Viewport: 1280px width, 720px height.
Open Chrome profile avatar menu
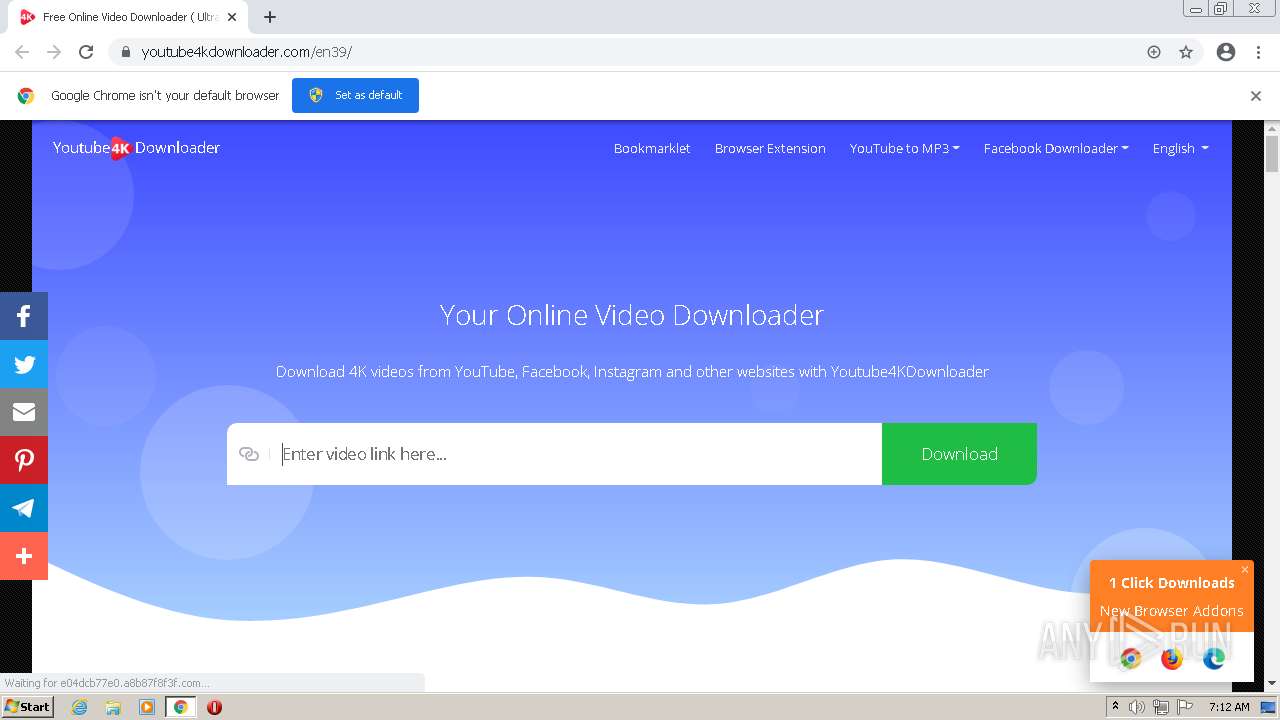tap(1226, 52)
